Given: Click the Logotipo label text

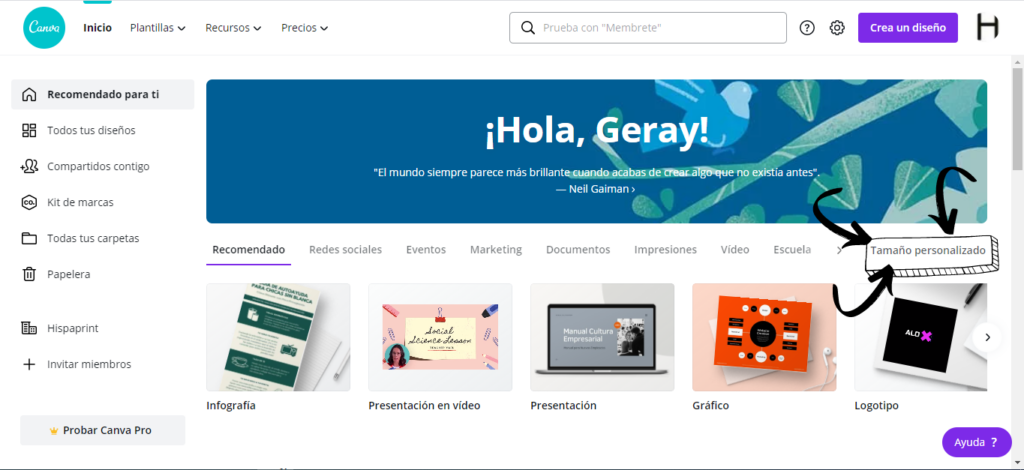Looking at the screenshot, I should tap(876, 405).
